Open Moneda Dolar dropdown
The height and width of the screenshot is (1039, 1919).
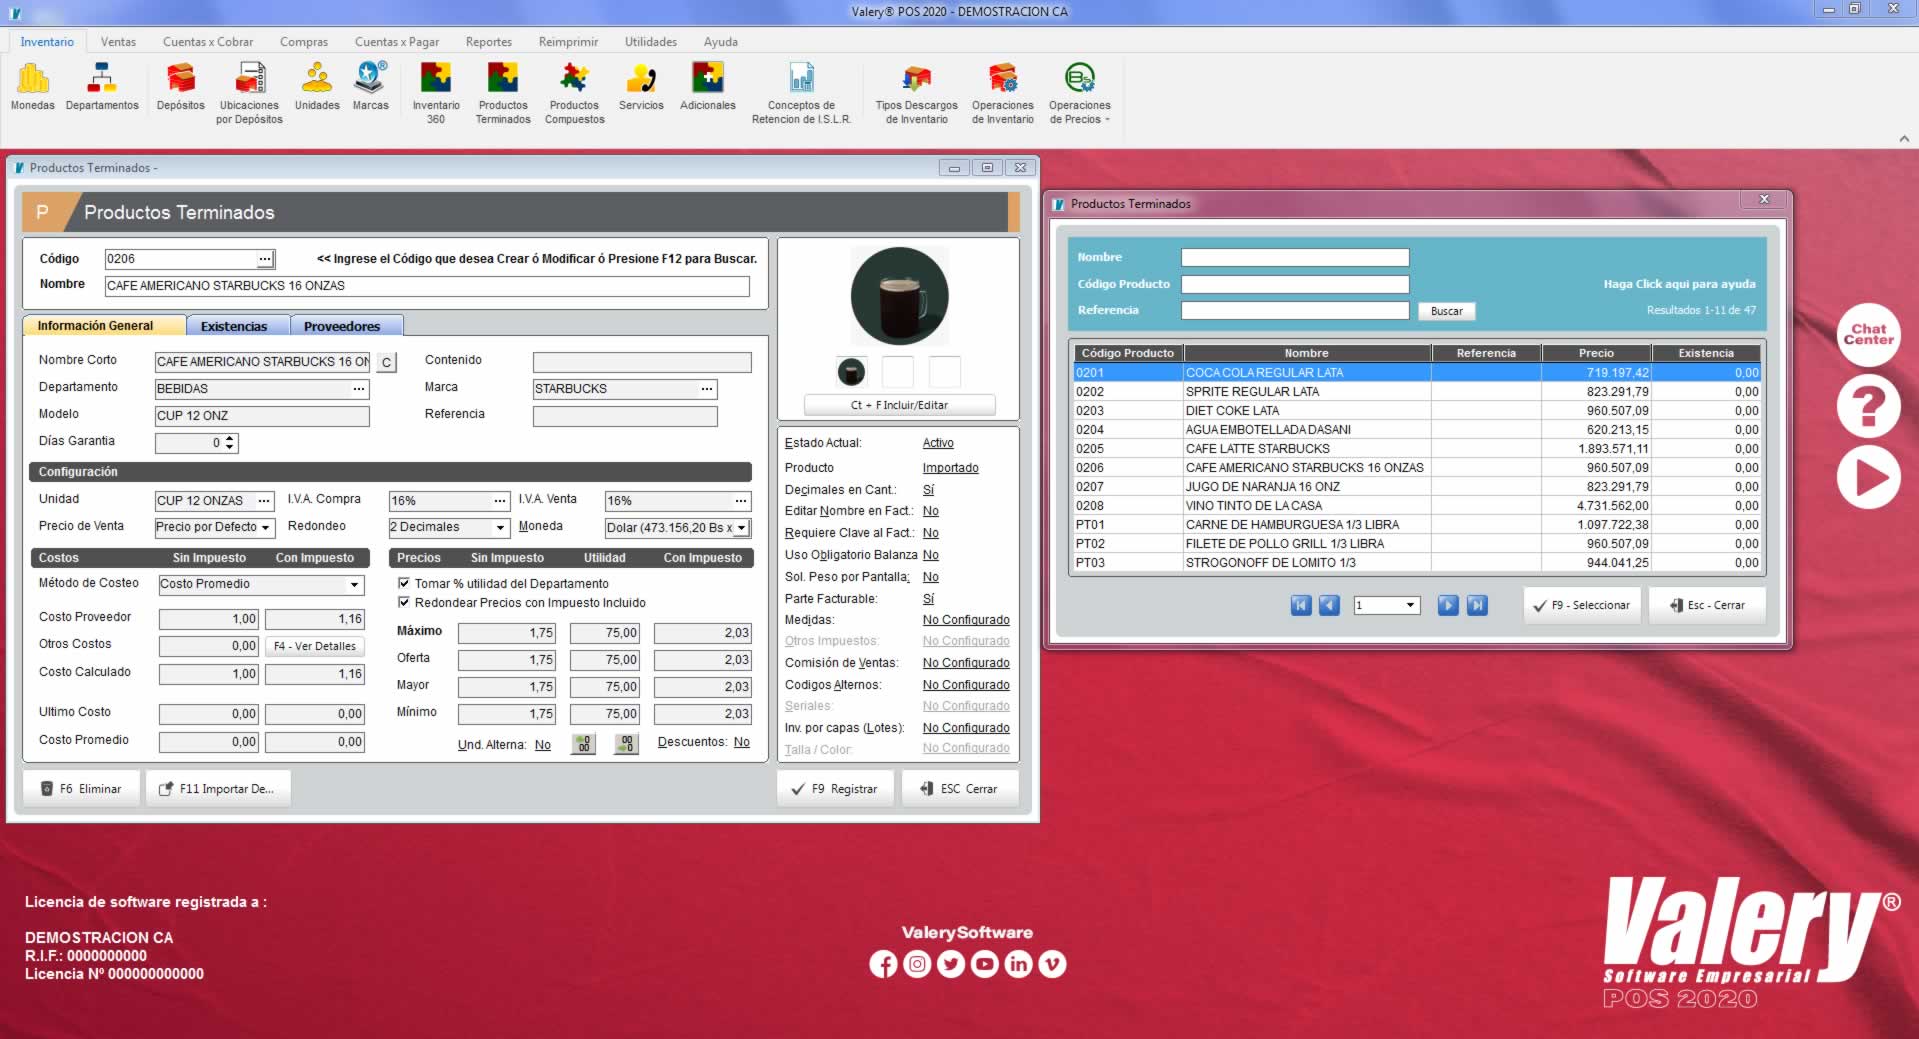(x=742, y=528)
